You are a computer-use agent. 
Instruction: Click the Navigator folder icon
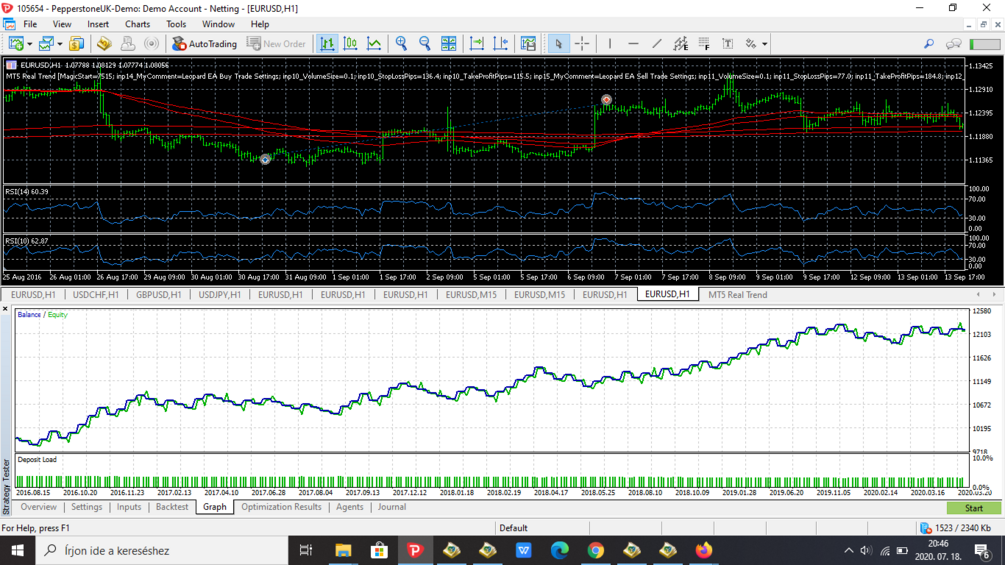(x=104, y=44)
